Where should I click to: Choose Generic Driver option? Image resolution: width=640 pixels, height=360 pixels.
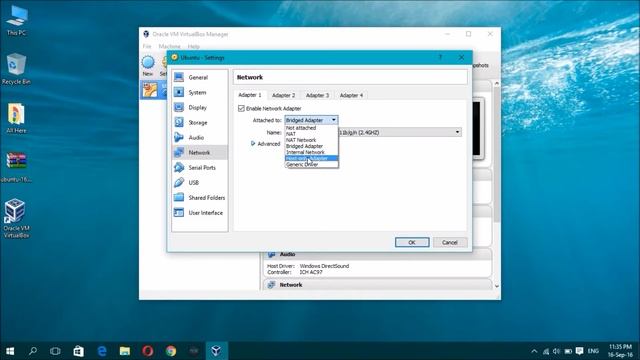311,164
